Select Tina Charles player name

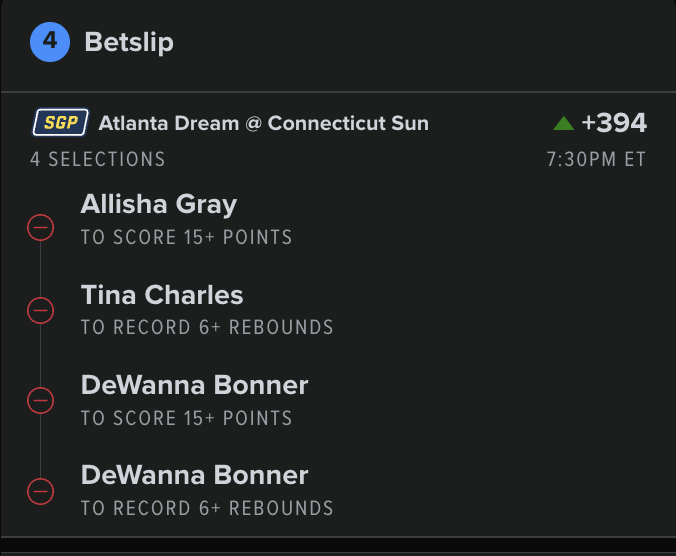click(x=162, y=295)
